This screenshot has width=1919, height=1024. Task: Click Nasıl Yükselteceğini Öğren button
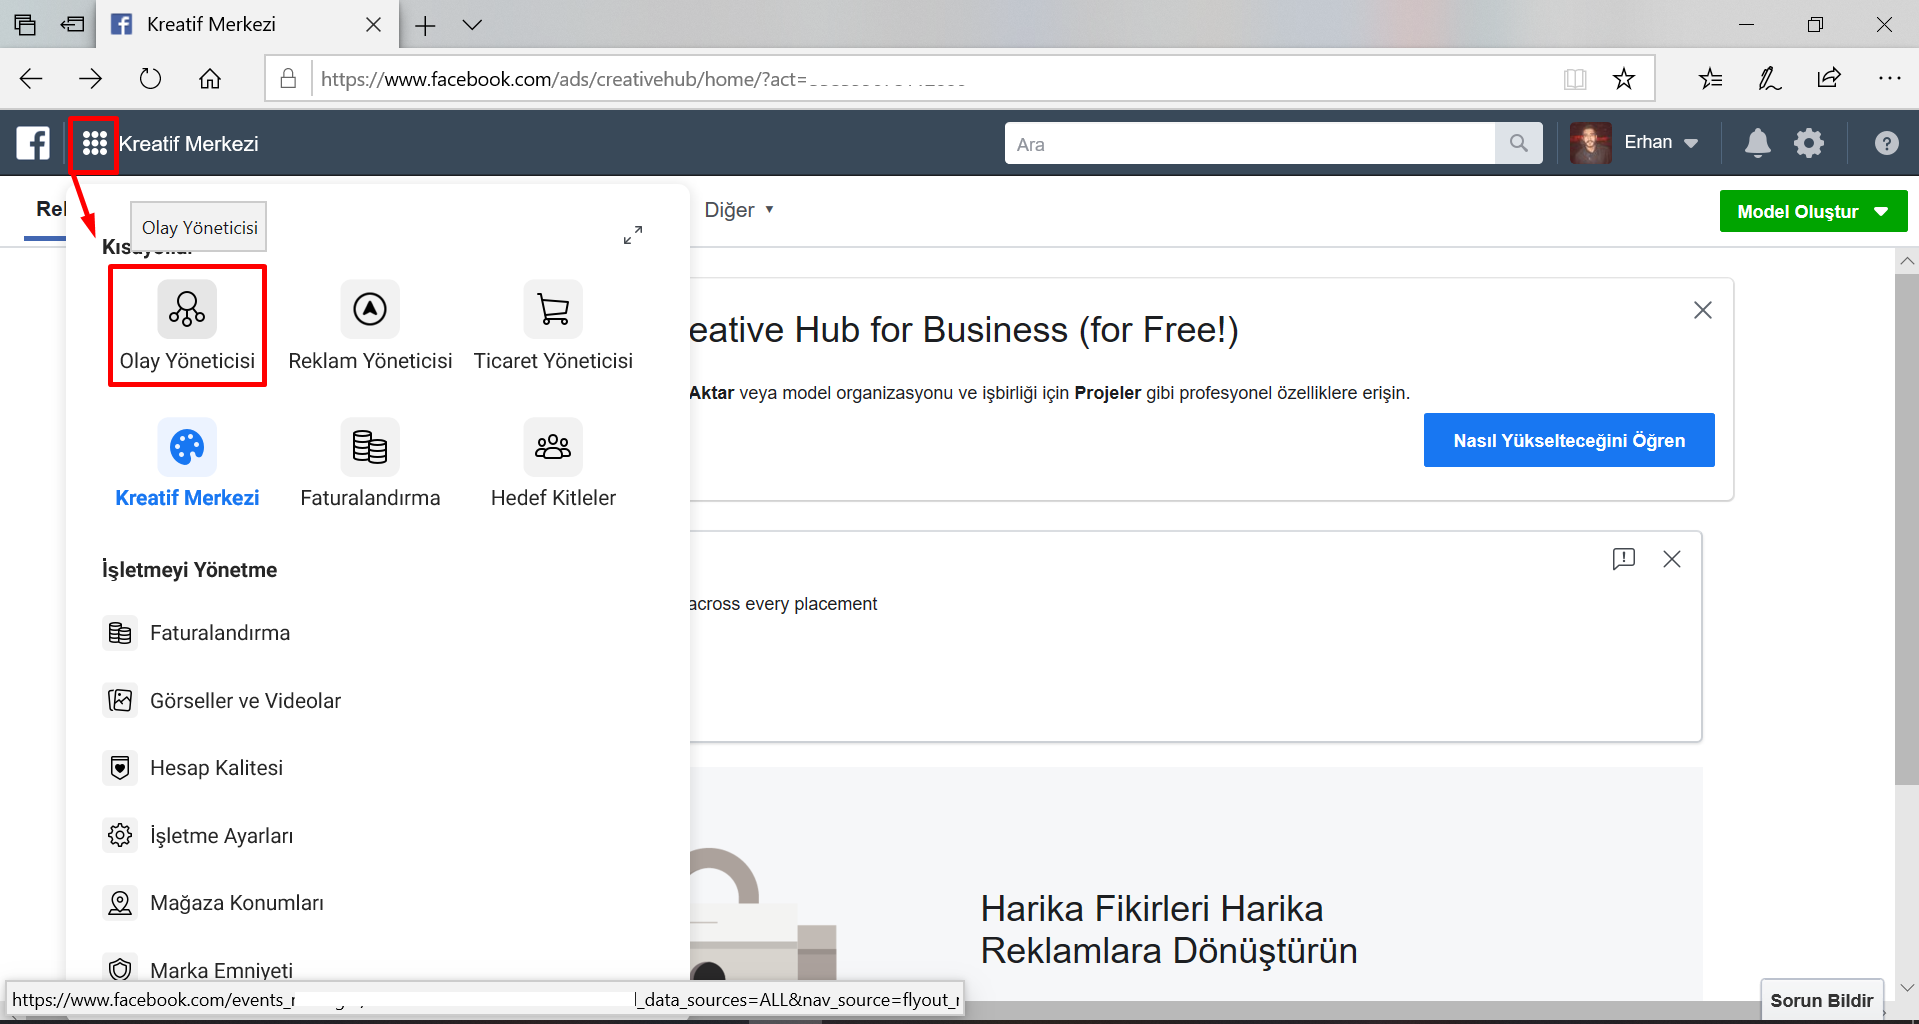click(x=1569, y=440)
